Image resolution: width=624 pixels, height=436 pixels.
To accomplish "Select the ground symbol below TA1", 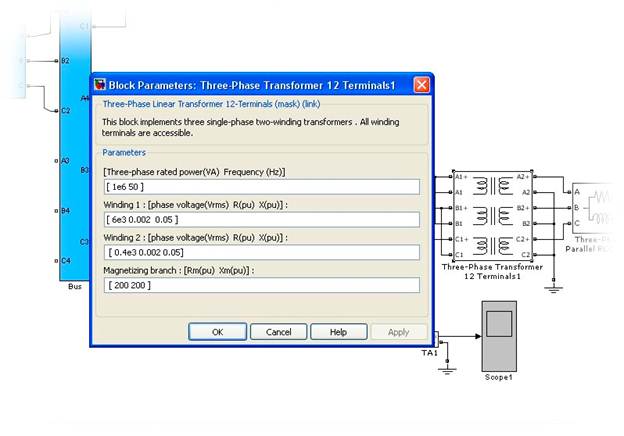I will [x=447, y=370].
